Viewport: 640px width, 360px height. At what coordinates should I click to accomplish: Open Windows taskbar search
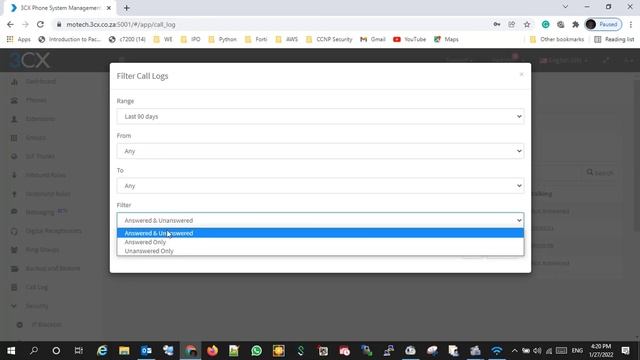tap(34, 351)
